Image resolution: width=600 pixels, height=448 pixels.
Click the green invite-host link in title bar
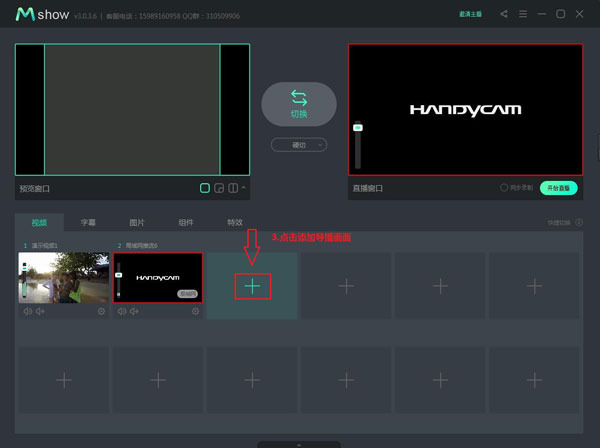[470, 14]
